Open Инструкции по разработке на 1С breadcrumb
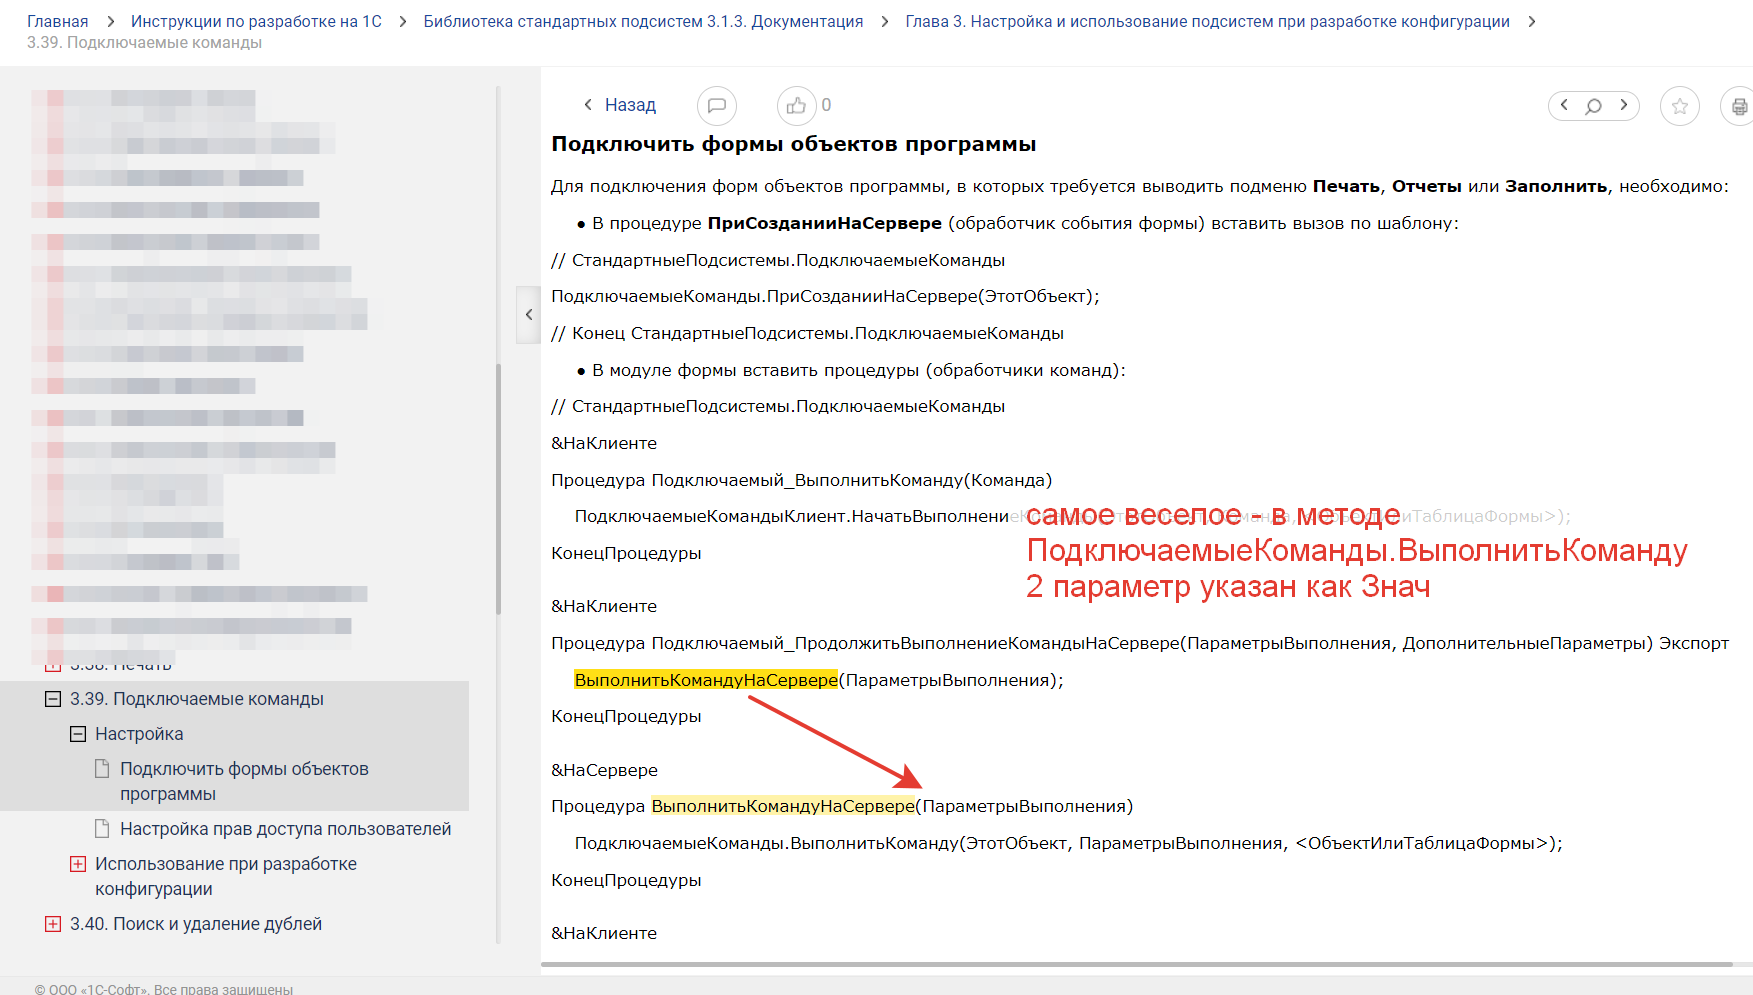Screen dimensions: 1753x995 (256, 21)
